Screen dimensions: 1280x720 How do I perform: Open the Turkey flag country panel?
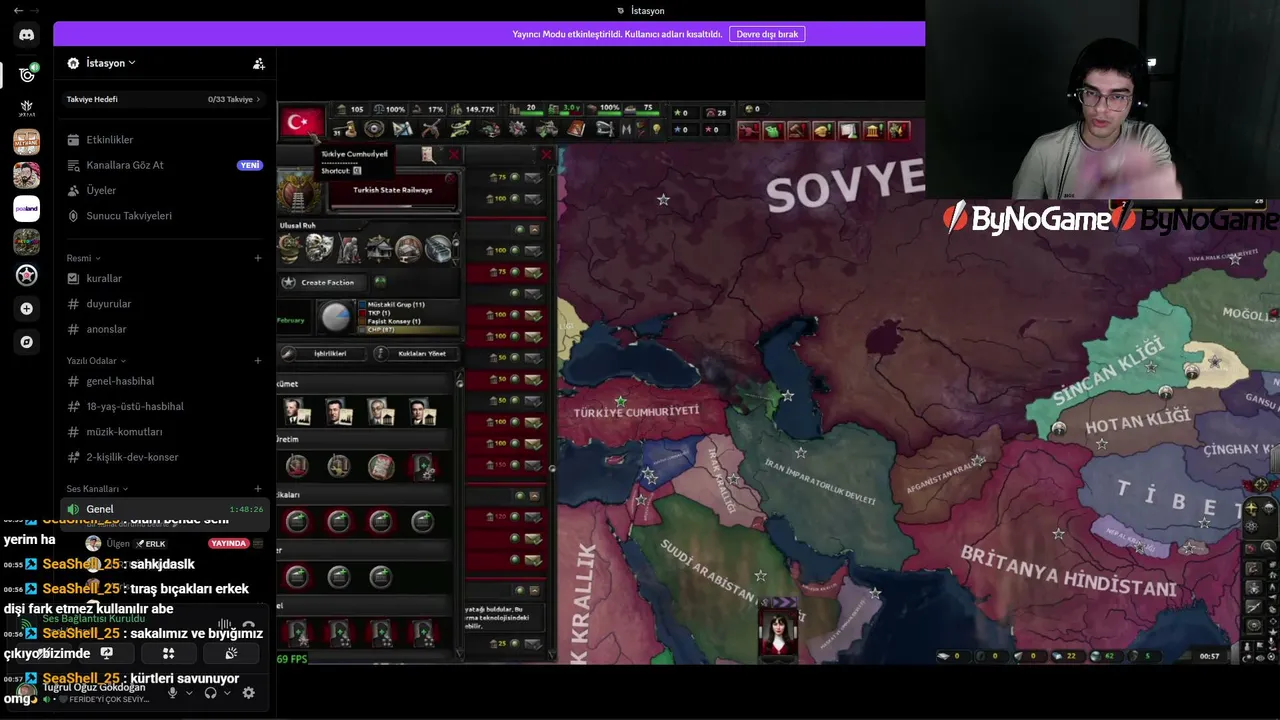click(x=300, y=123)
